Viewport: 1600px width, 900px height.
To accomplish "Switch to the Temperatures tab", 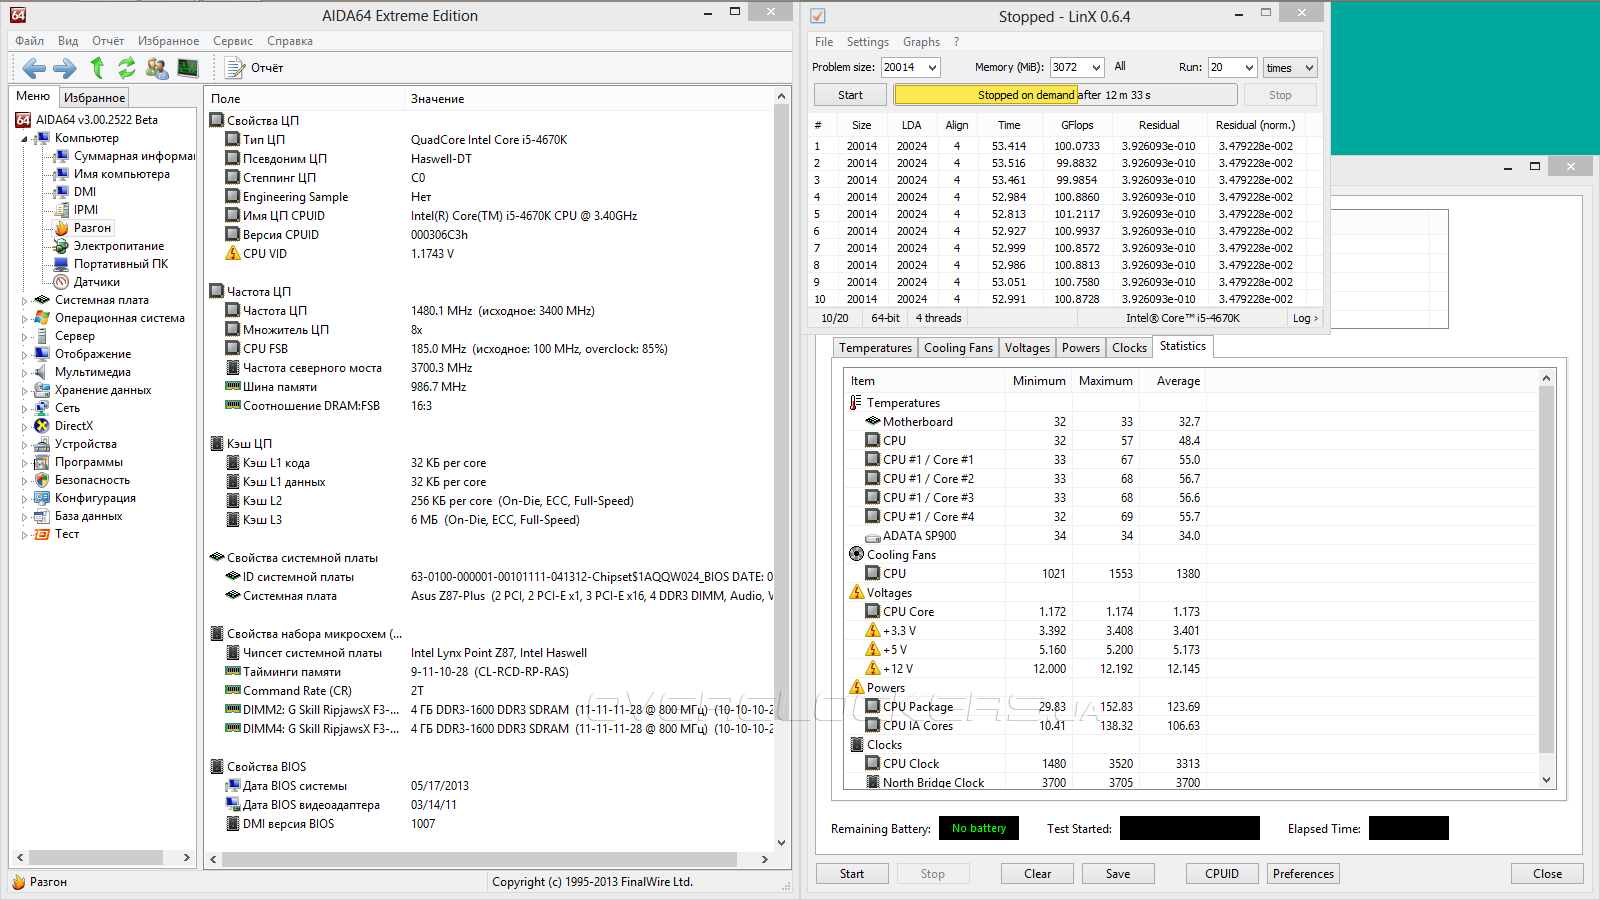I will coord(875,348).
